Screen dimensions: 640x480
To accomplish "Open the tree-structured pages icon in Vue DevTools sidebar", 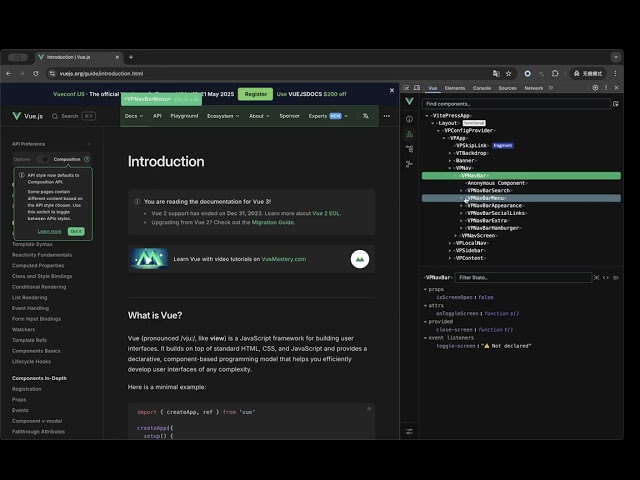I will click(x=409, y=149).
